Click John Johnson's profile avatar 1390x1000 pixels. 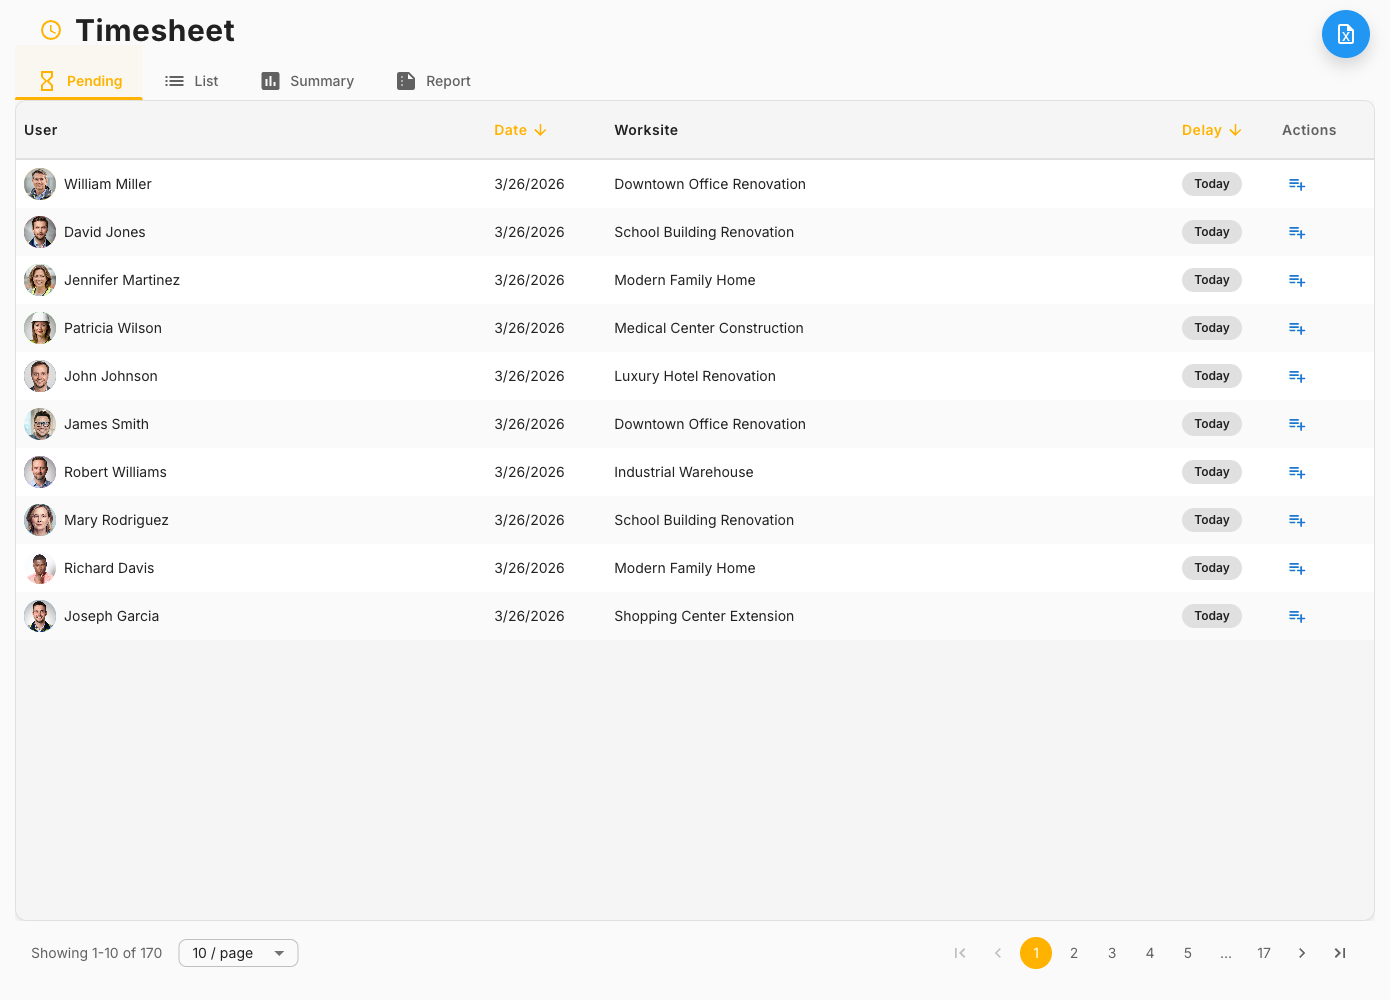39,376
